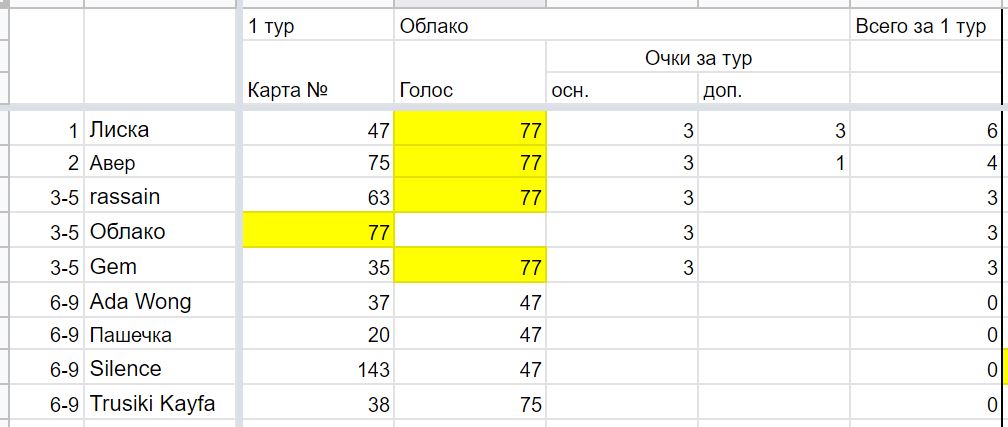Click the yellow cell 77 in Облако row

coord(318,230)
